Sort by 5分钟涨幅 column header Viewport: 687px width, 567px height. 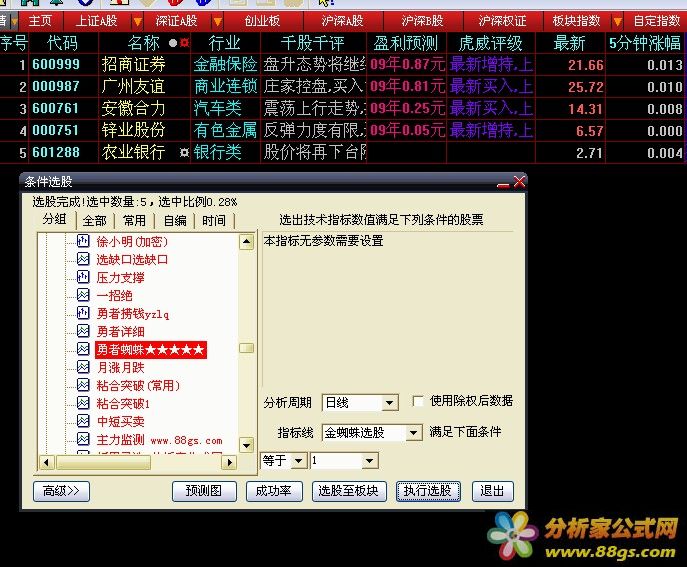coord(645,43)
